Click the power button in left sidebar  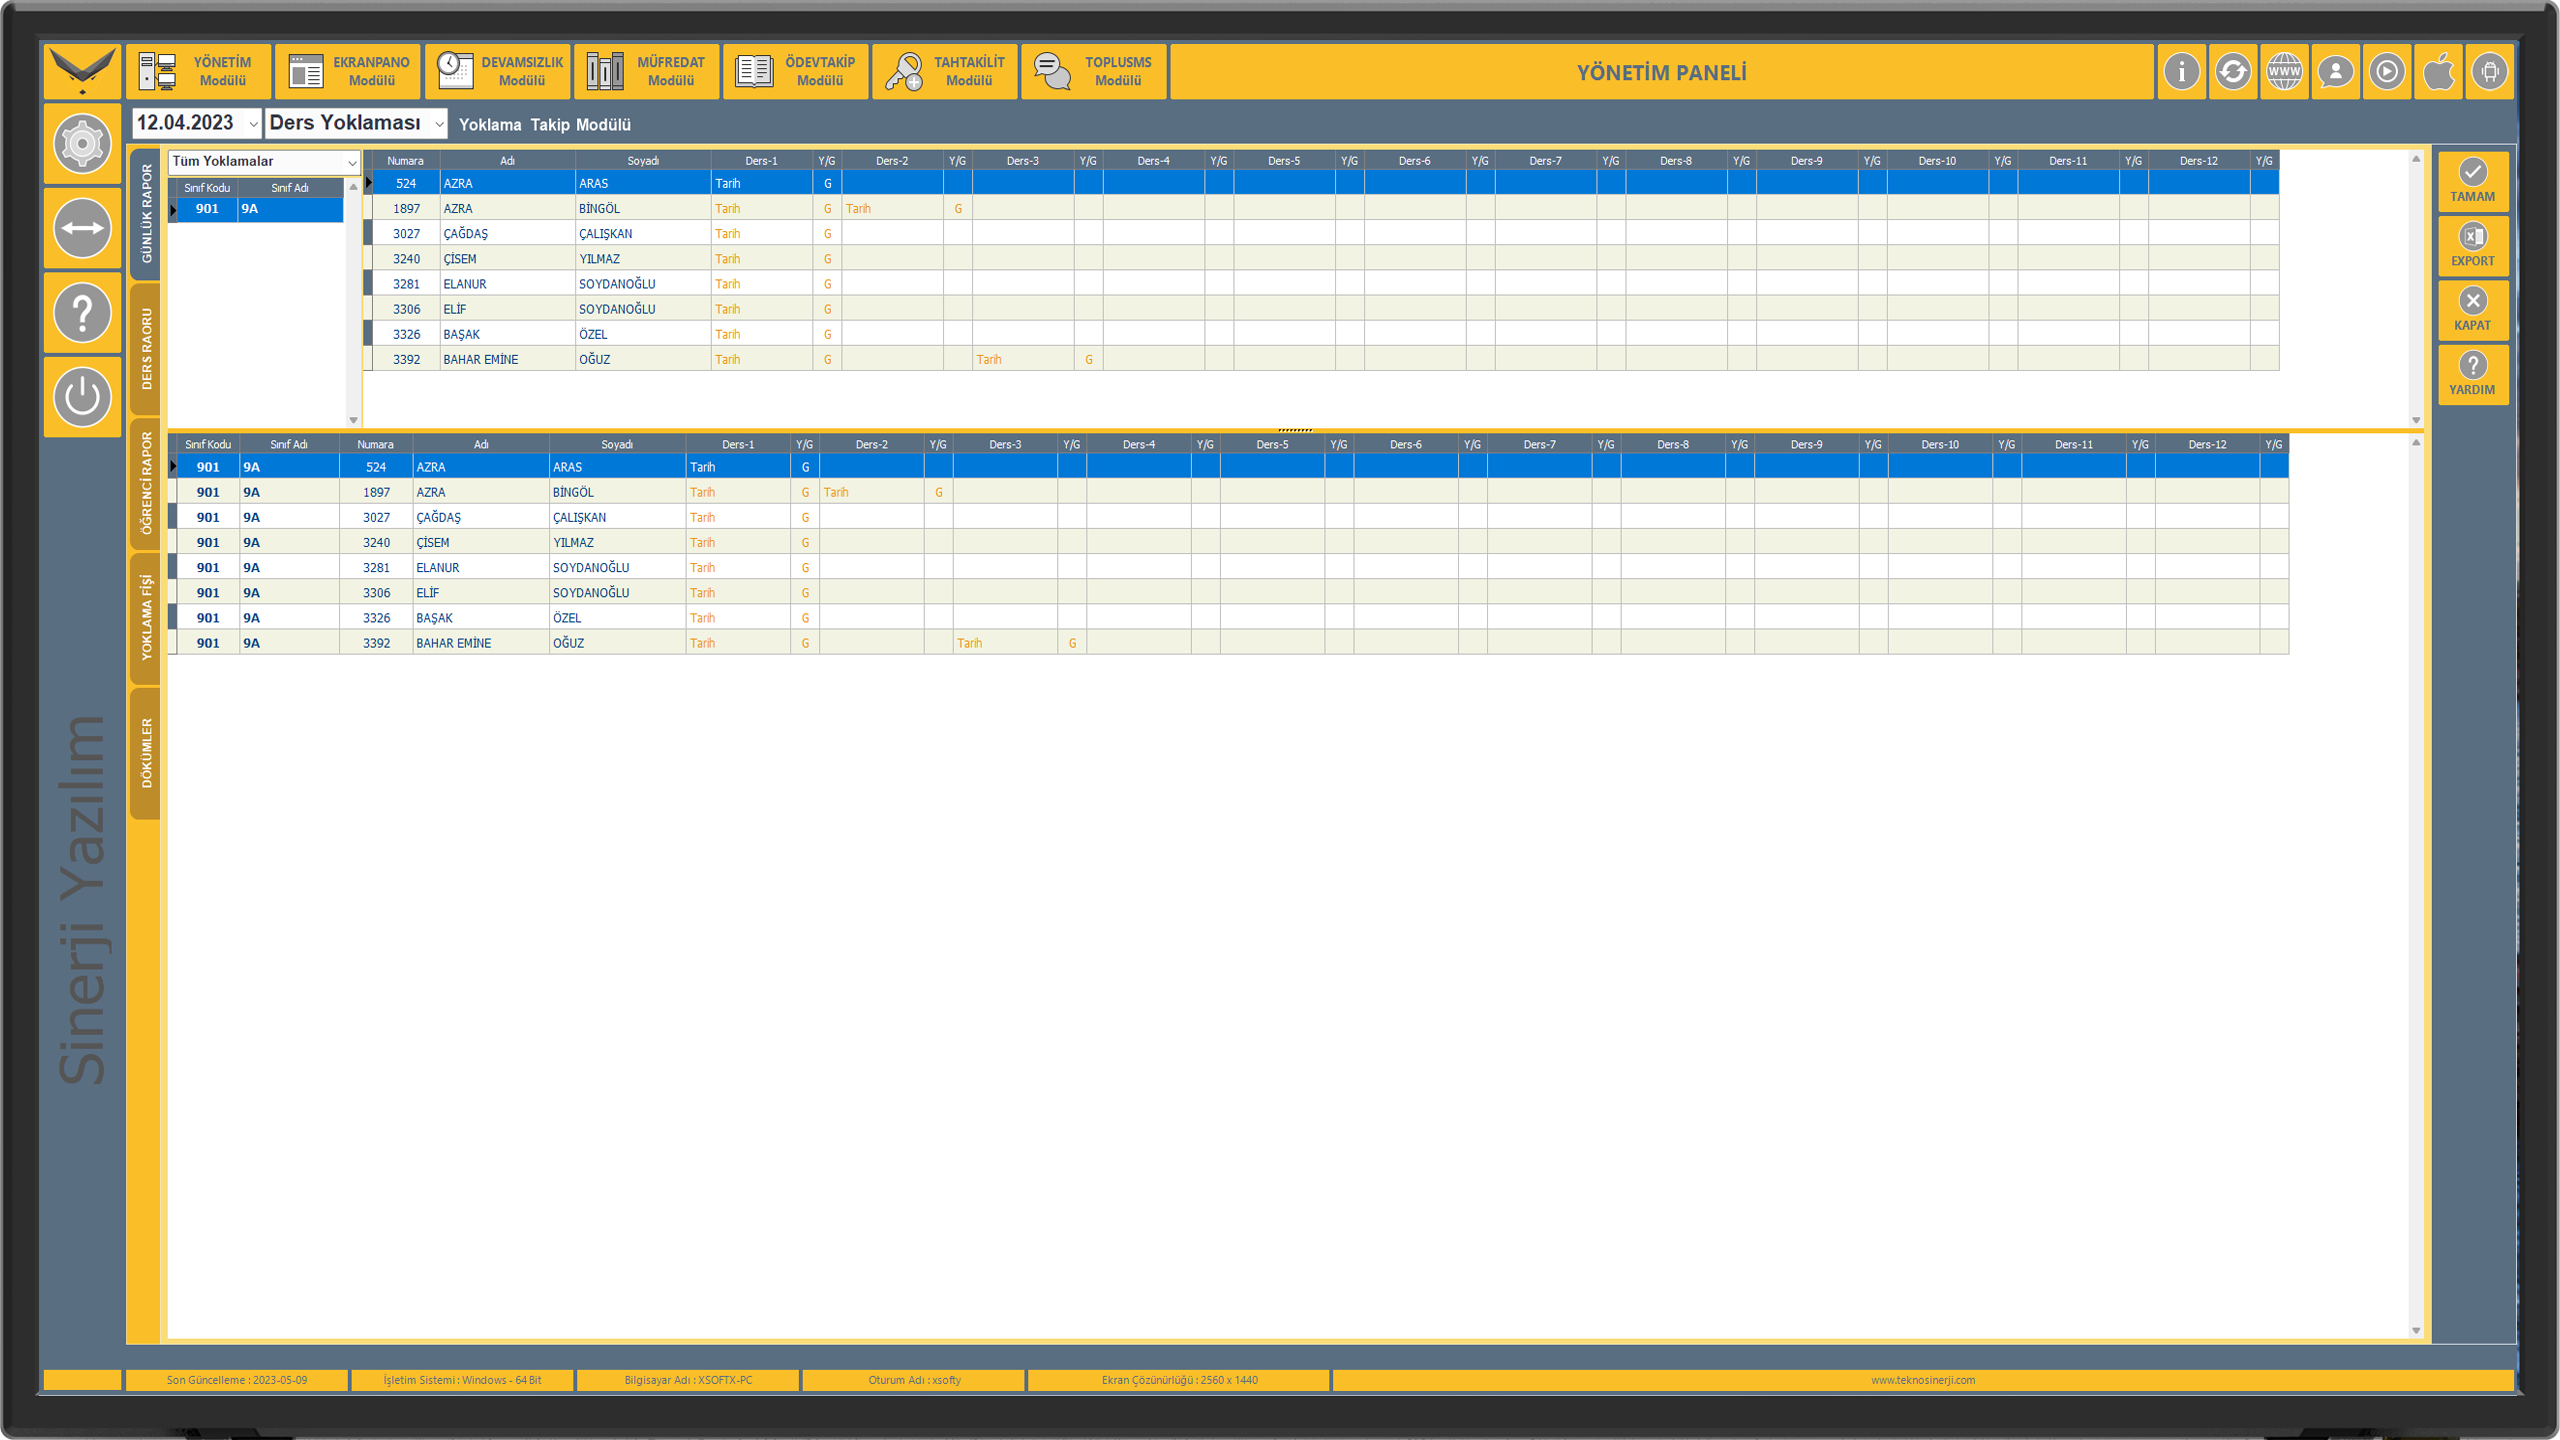click(82, 397)
